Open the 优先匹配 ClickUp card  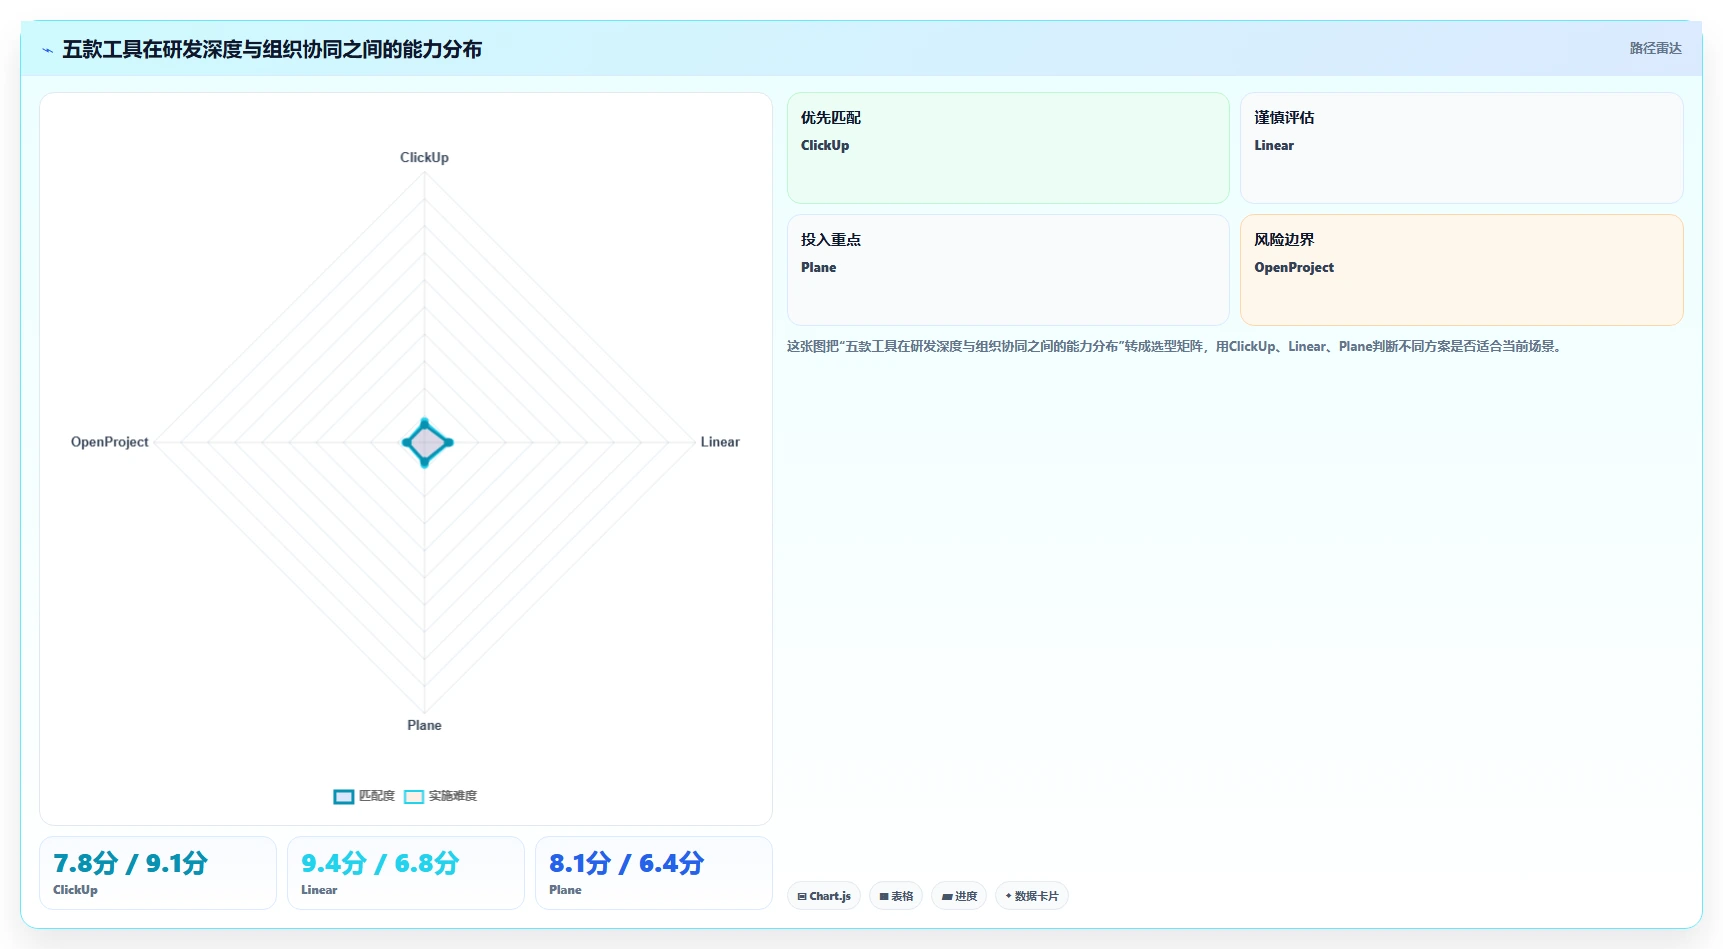pyautogui.click(x=1008, y=148)
